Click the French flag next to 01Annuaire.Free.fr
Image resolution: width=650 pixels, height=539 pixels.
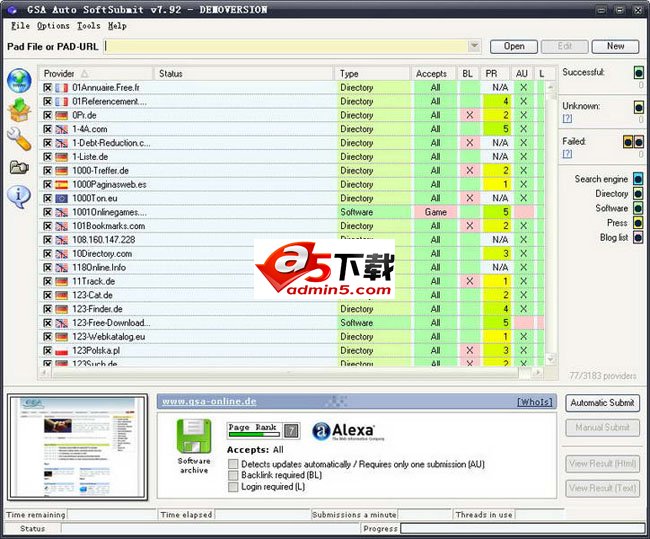coord(61,88)
